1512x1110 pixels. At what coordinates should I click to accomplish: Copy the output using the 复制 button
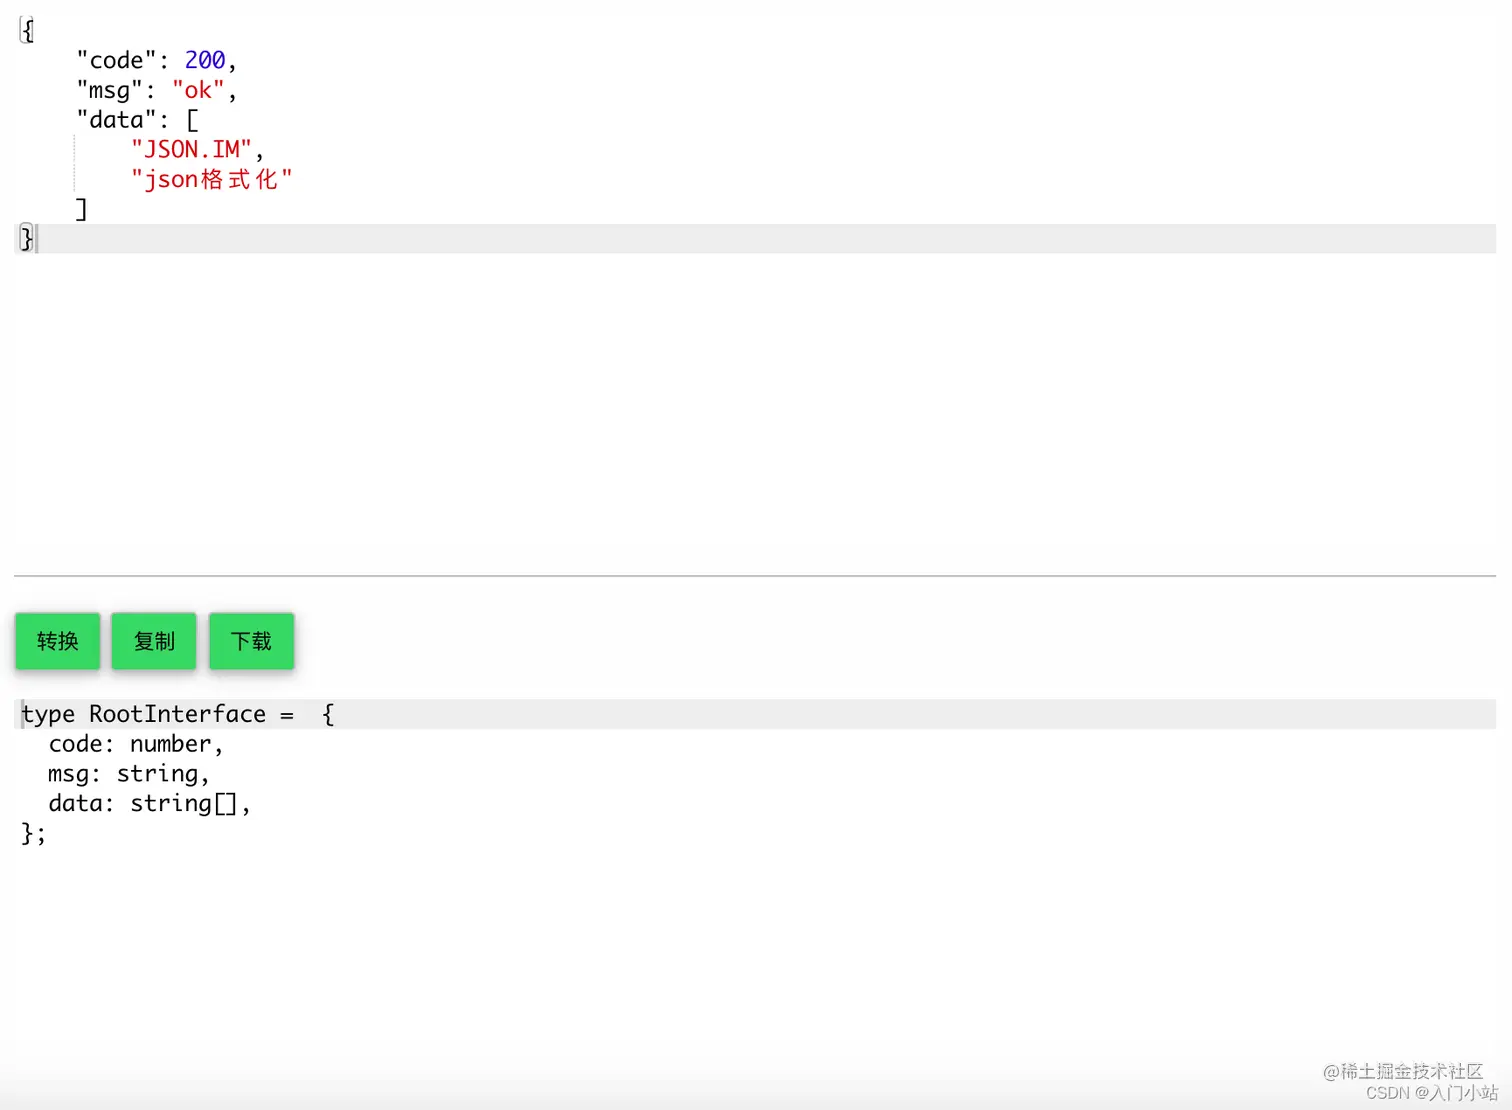click(153, 641)
